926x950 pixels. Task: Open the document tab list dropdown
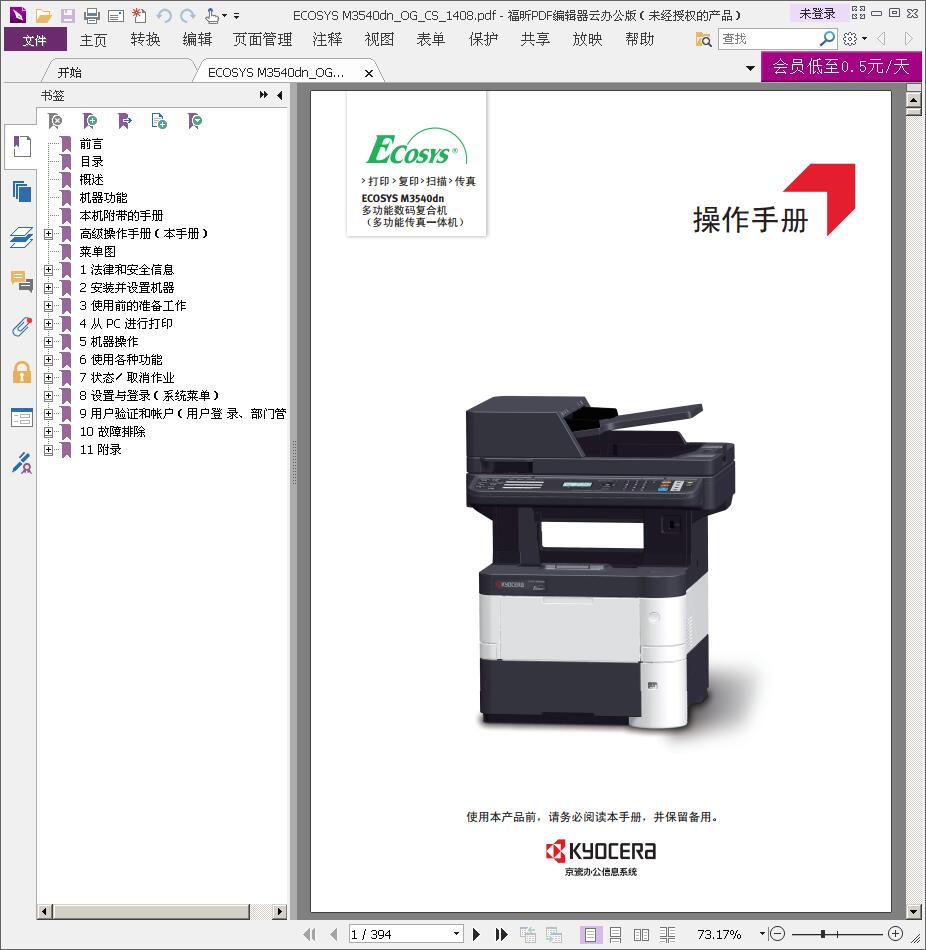750,68
